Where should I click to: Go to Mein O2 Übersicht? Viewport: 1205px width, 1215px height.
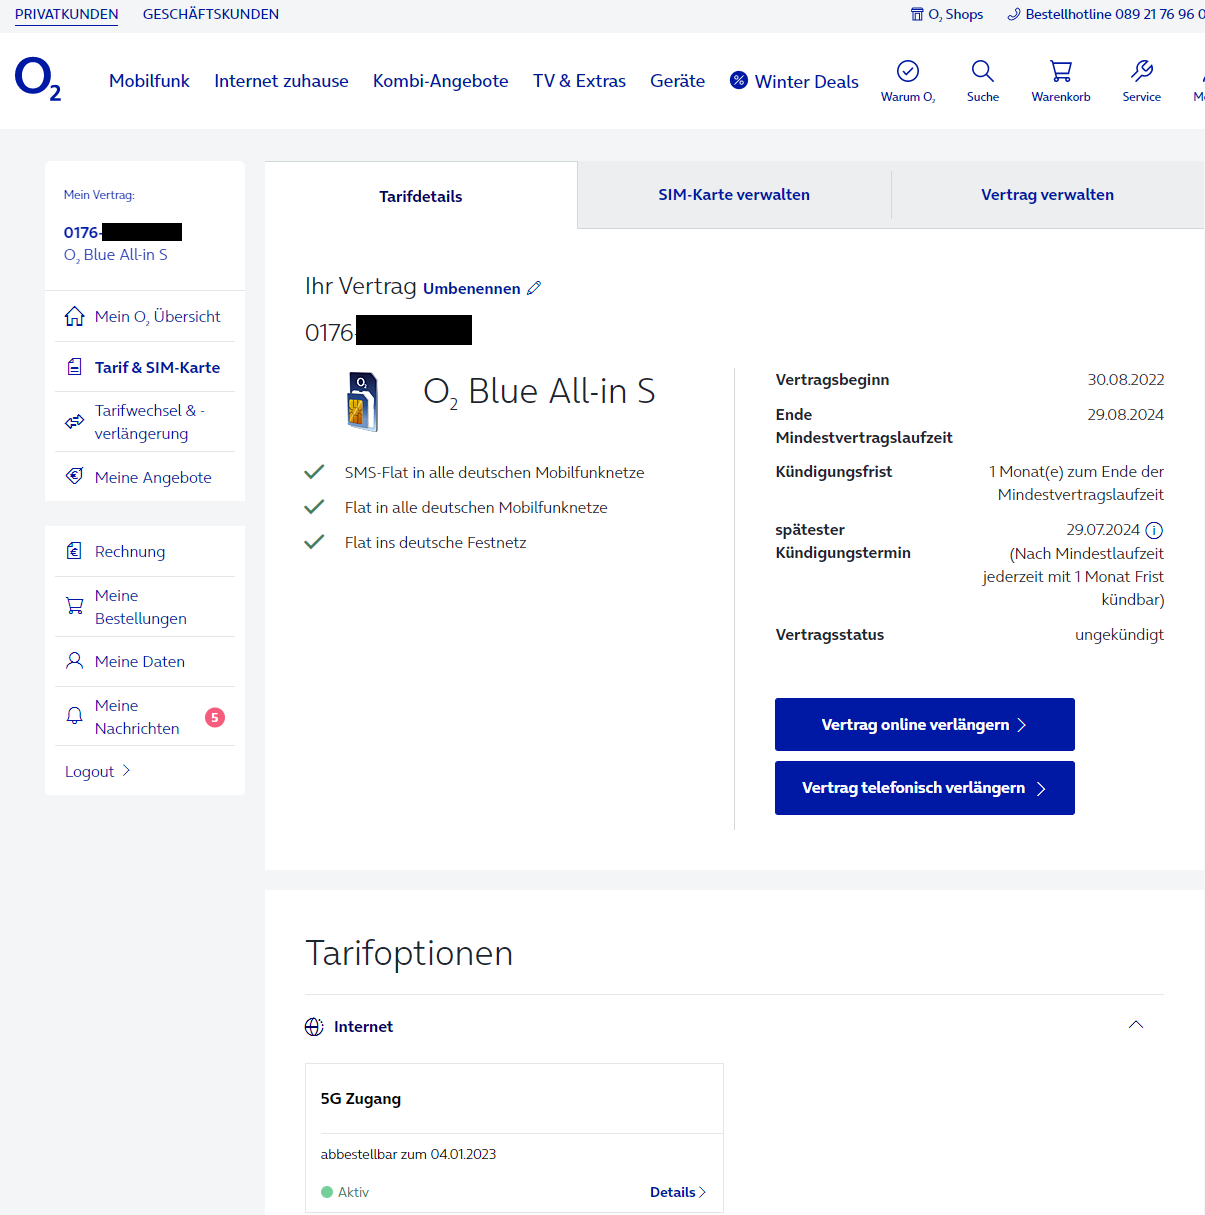145,316
